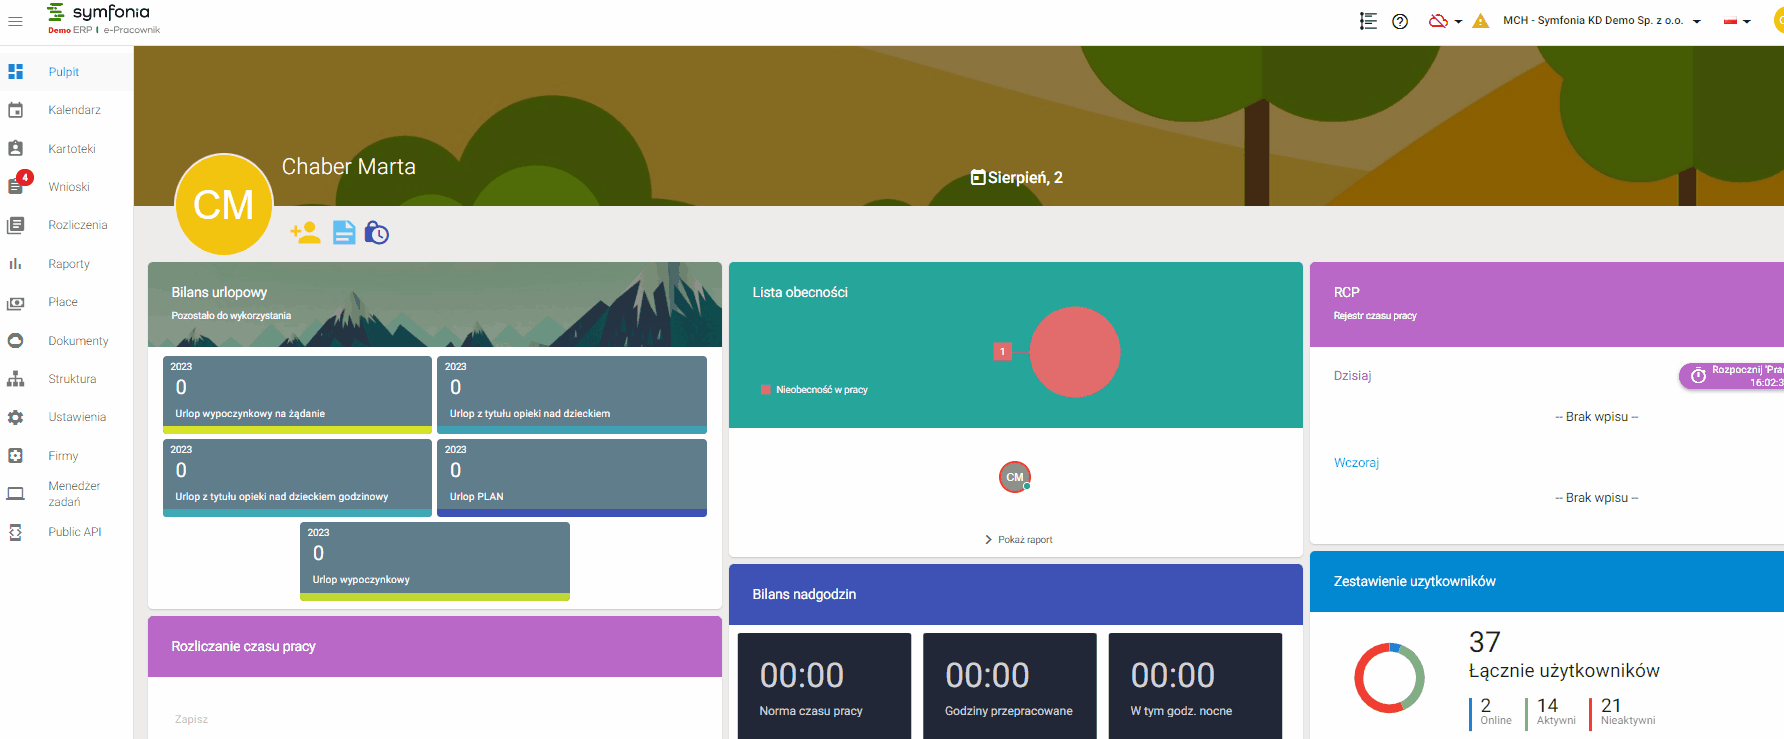Click the briefcase clock icon

376,233
